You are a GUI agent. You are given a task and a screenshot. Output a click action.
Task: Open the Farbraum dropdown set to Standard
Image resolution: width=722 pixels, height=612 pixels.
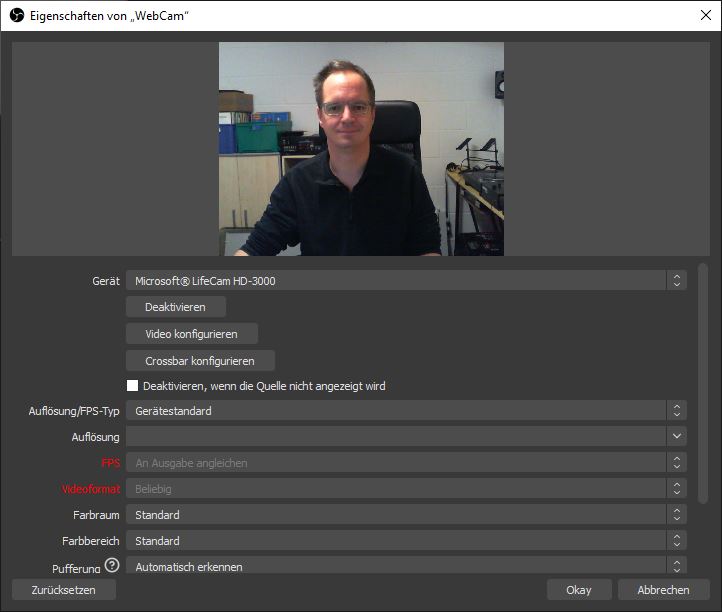coord(405,515)
